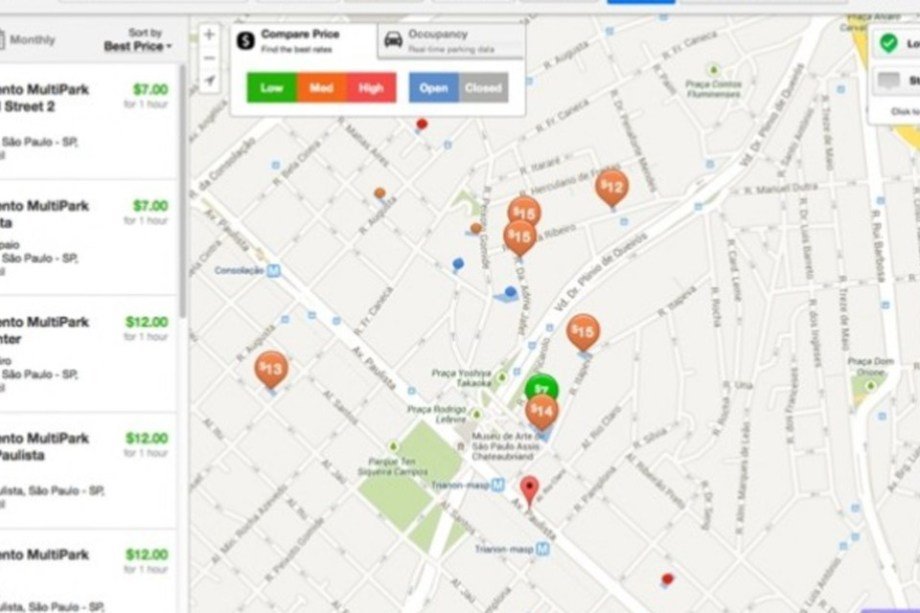Select the green $7 parking pin

click(542, 386)
